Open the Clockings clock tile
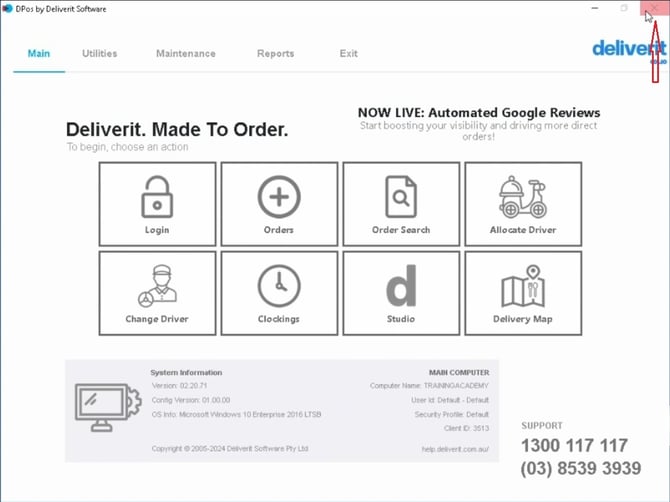 (x=279, y=293)
